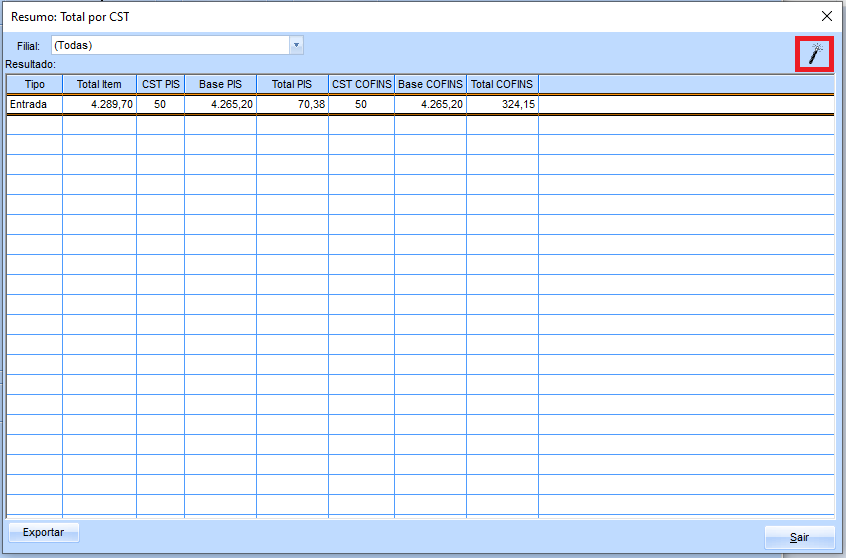Select the 50 cell under CST PIS
Image resolution: width=846 pixels, height=558 pixels.
pos(160,104)
